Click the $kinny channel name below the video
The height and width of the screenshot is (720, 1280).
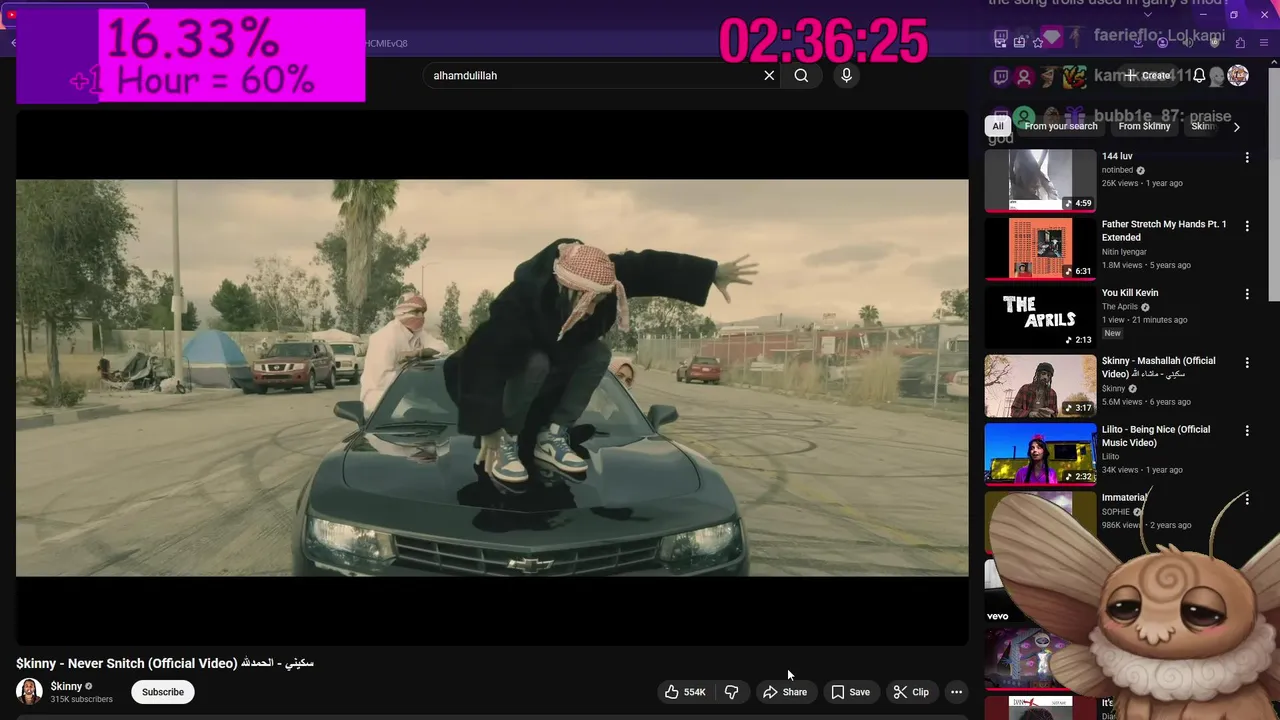66,686
